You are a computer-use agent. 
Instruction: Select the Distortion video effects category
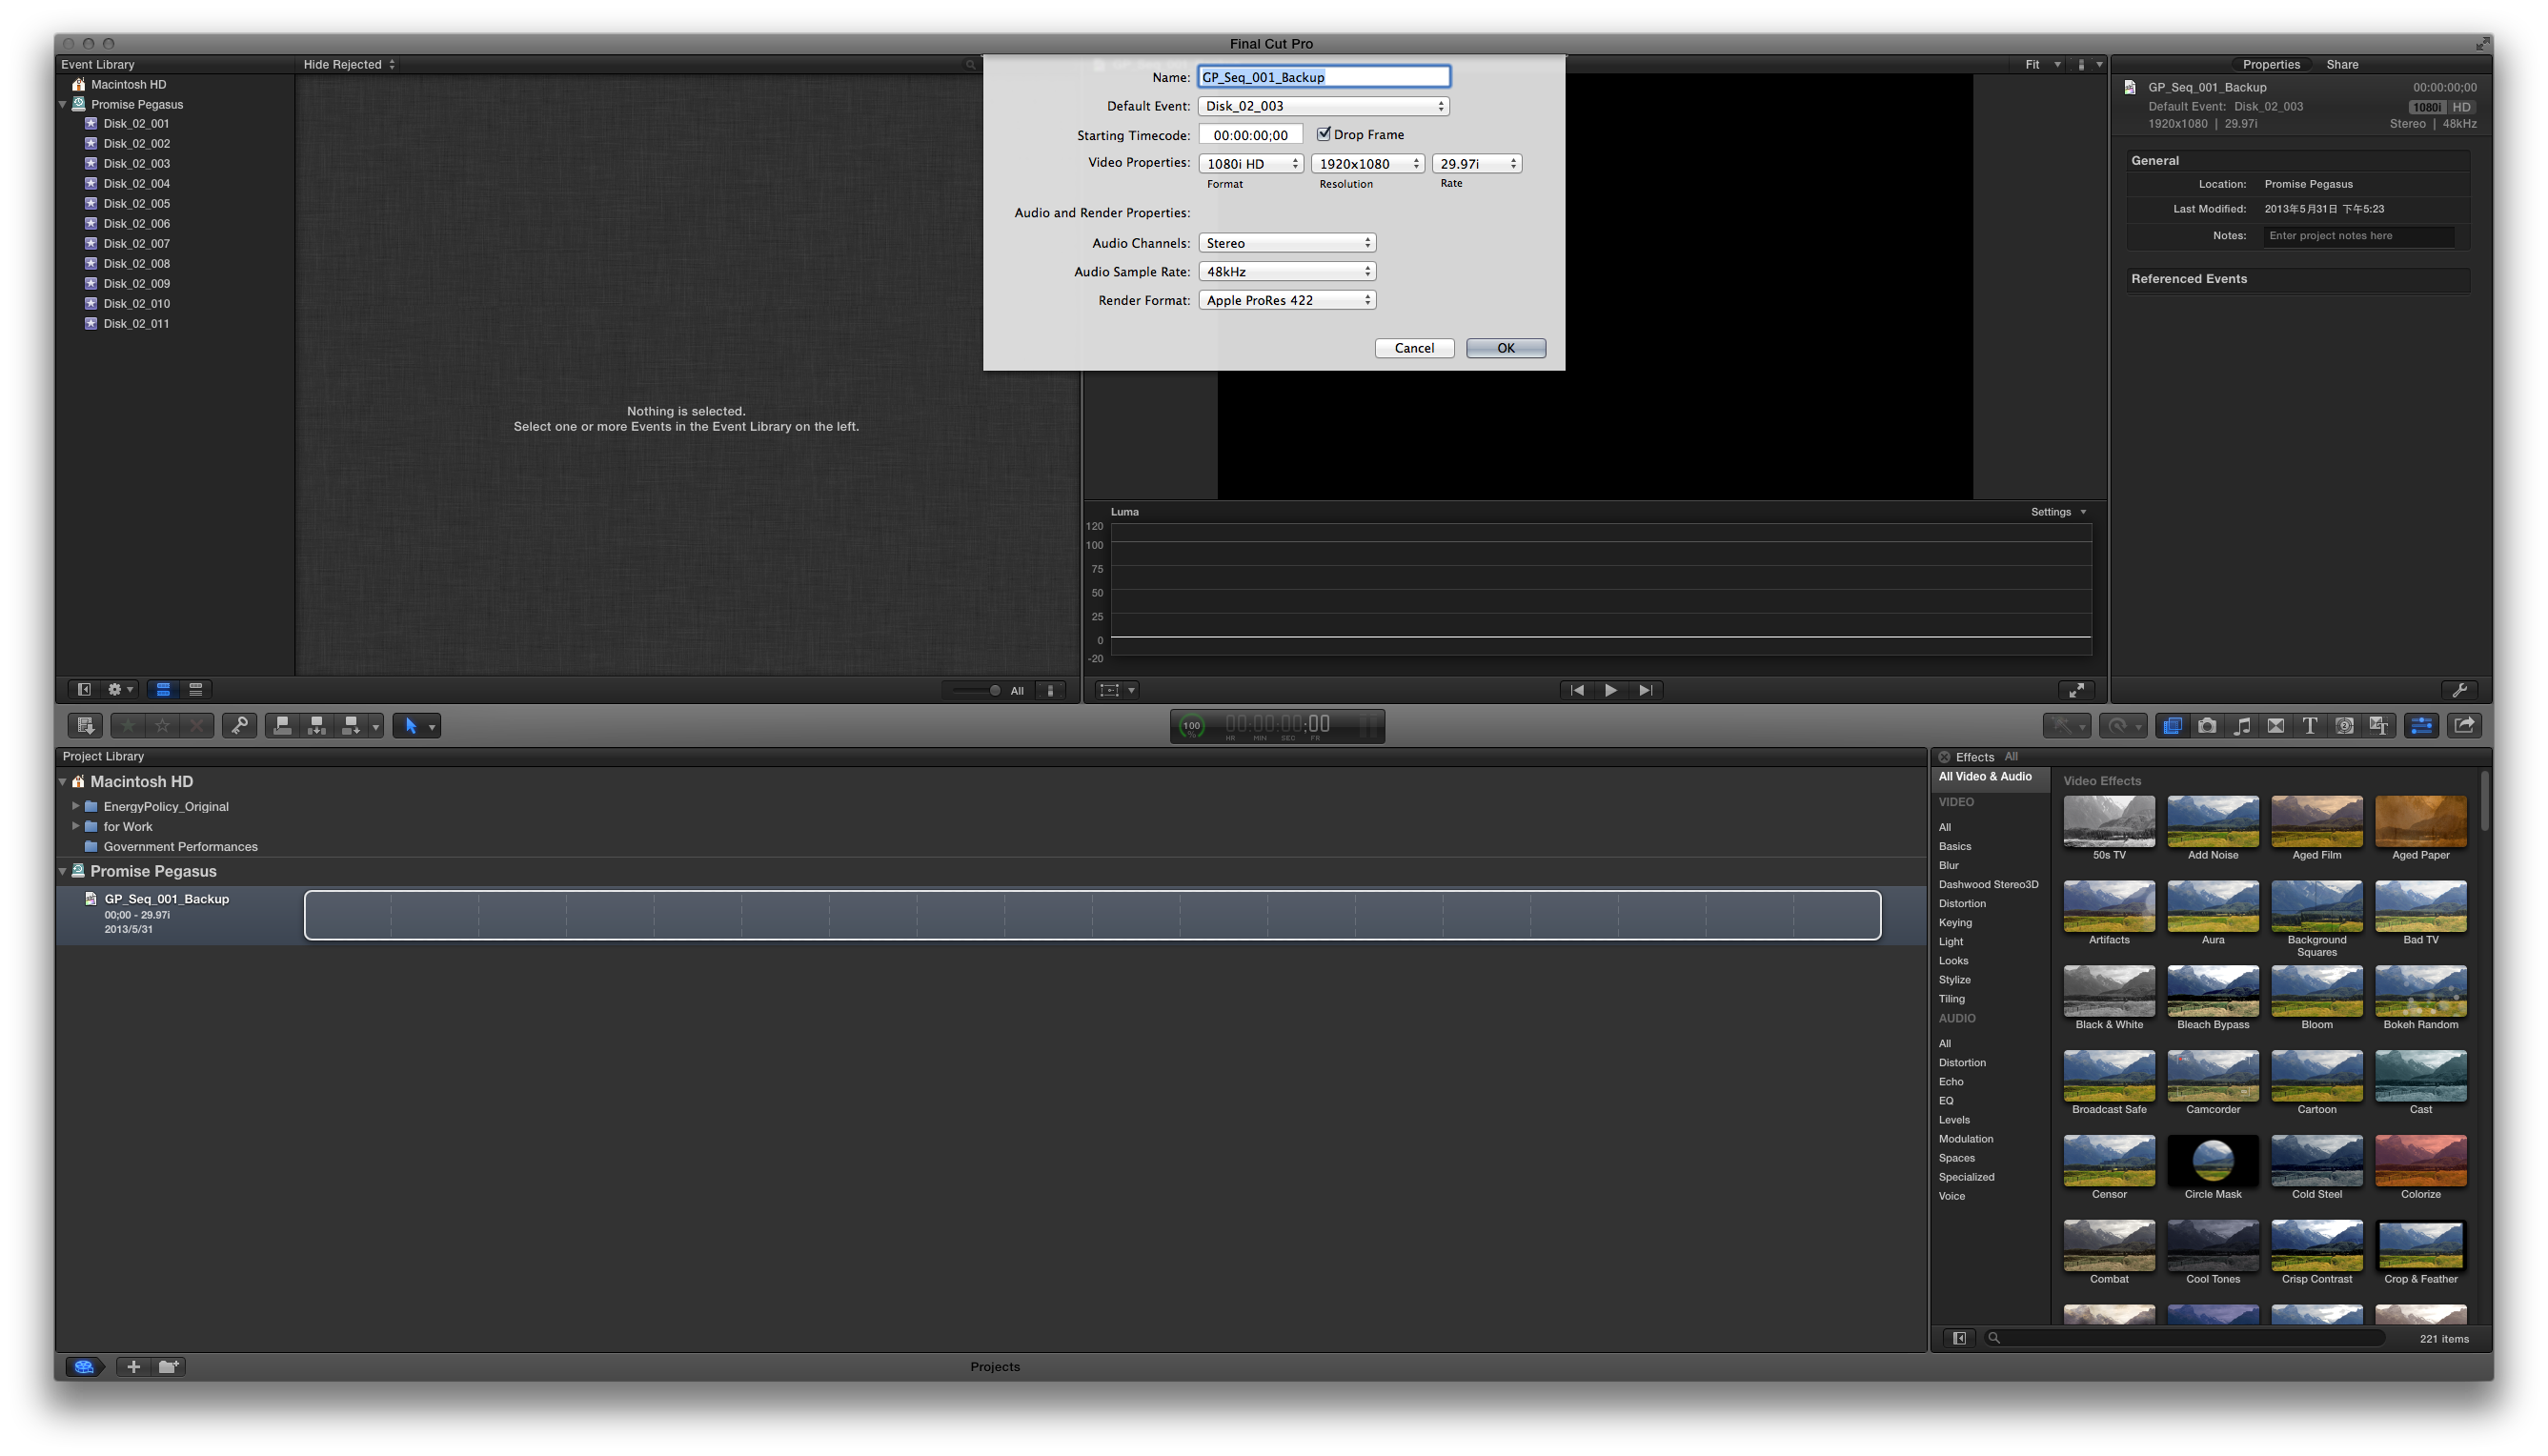coord(1961,904)
